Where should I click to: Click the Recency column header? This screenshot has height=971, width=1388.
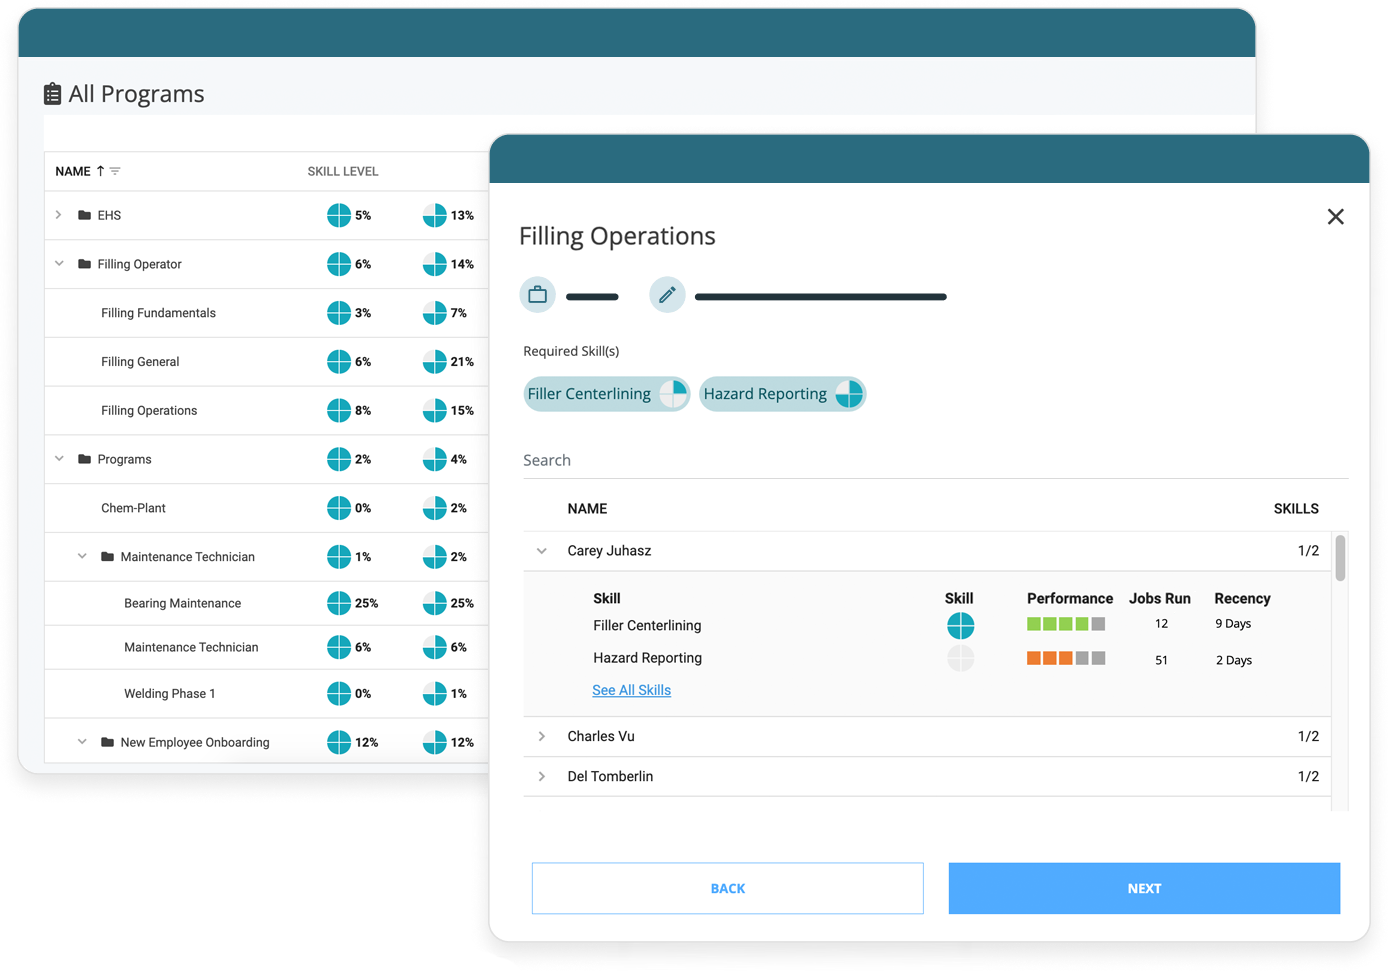(x=1242, y=598)
